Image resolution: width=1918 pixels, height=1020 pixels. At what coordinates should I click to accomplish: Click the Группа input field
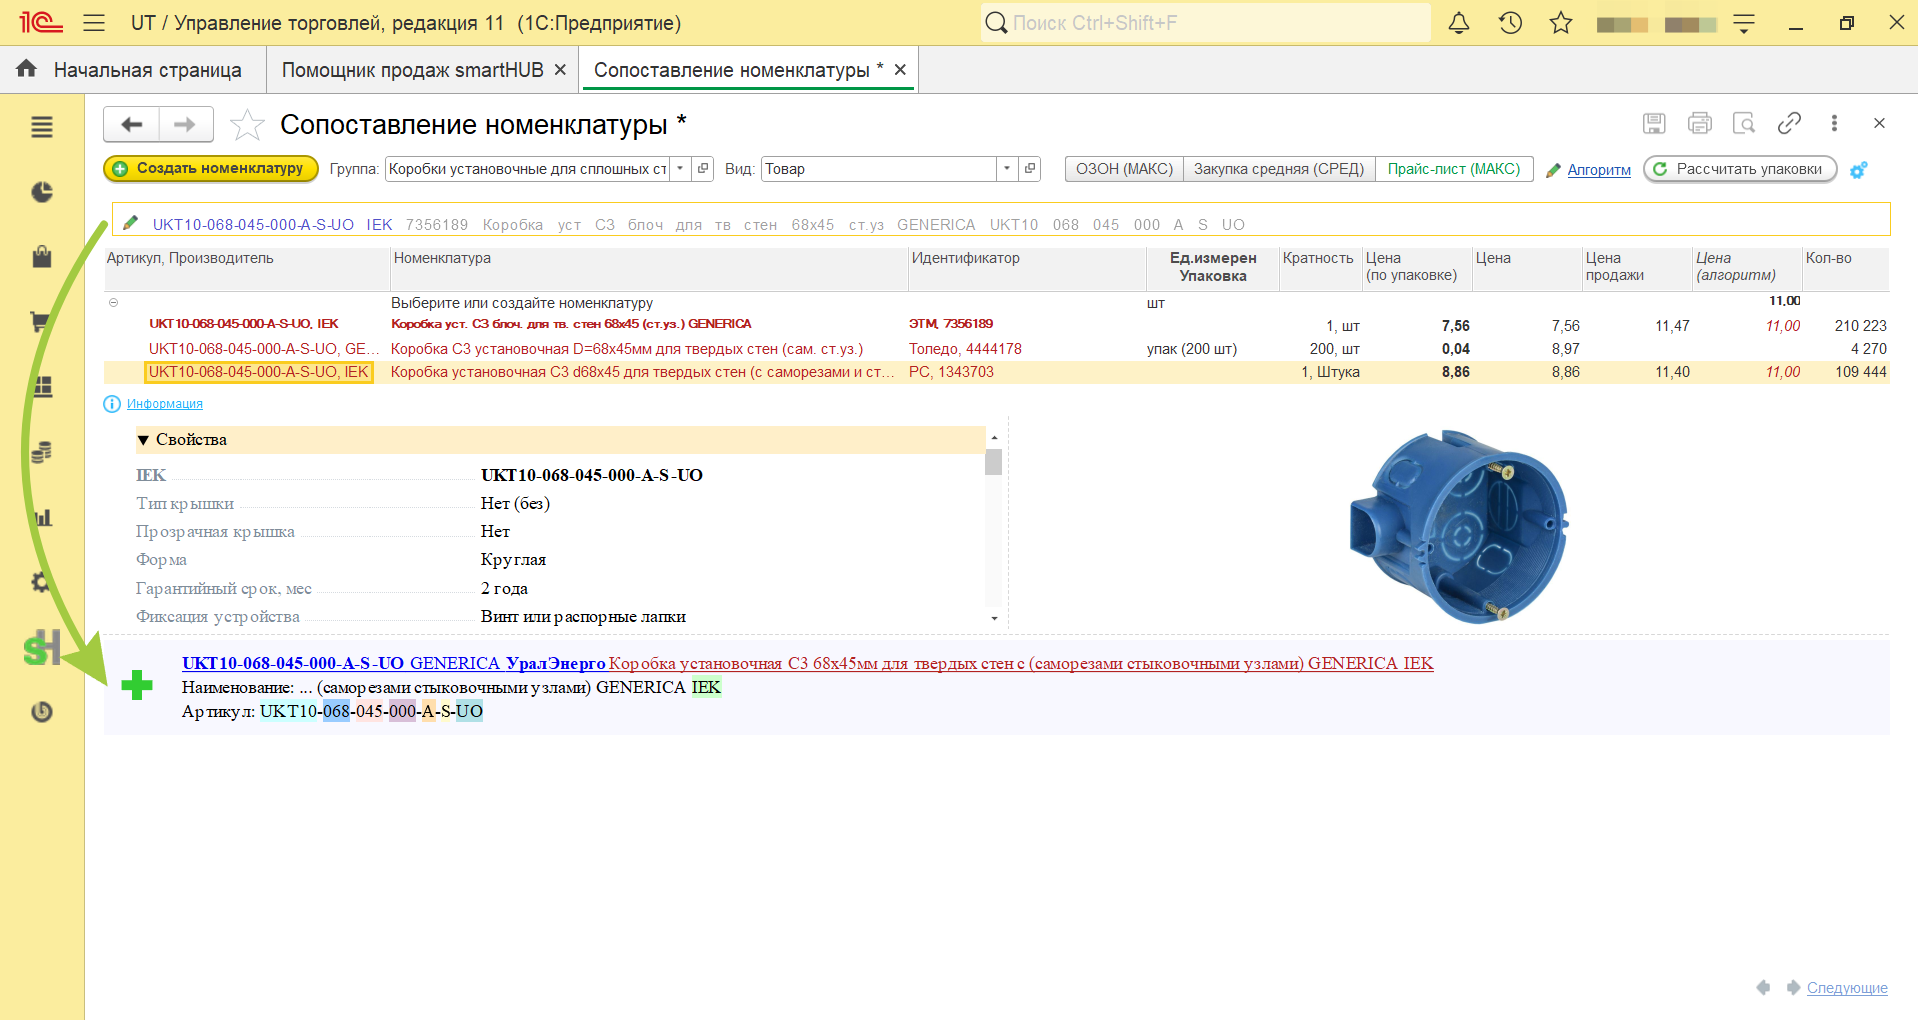(x=527, y=169)
